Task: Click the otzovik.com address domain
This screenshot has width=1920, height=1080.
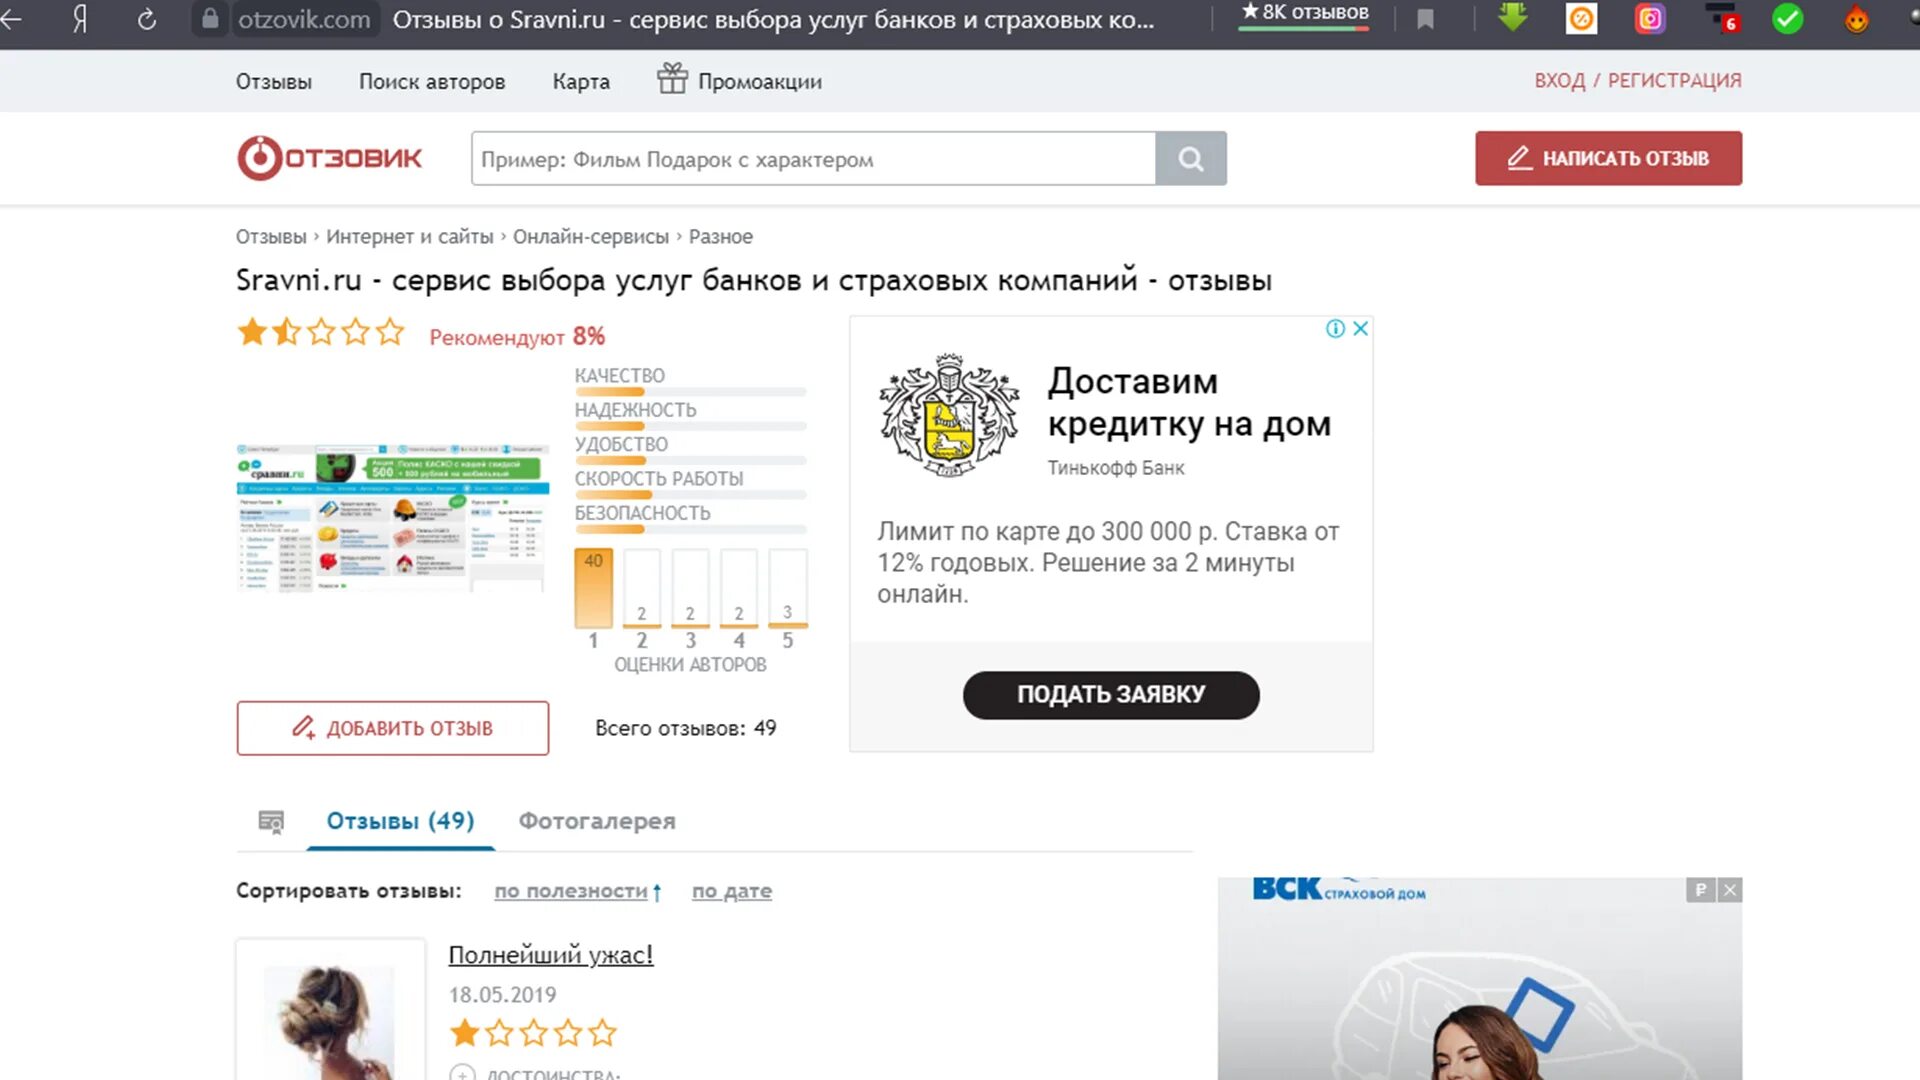Action: point(304,19)
